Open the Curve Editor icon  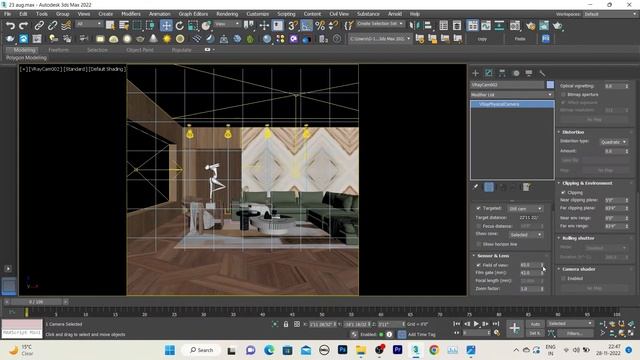[486, 26]
